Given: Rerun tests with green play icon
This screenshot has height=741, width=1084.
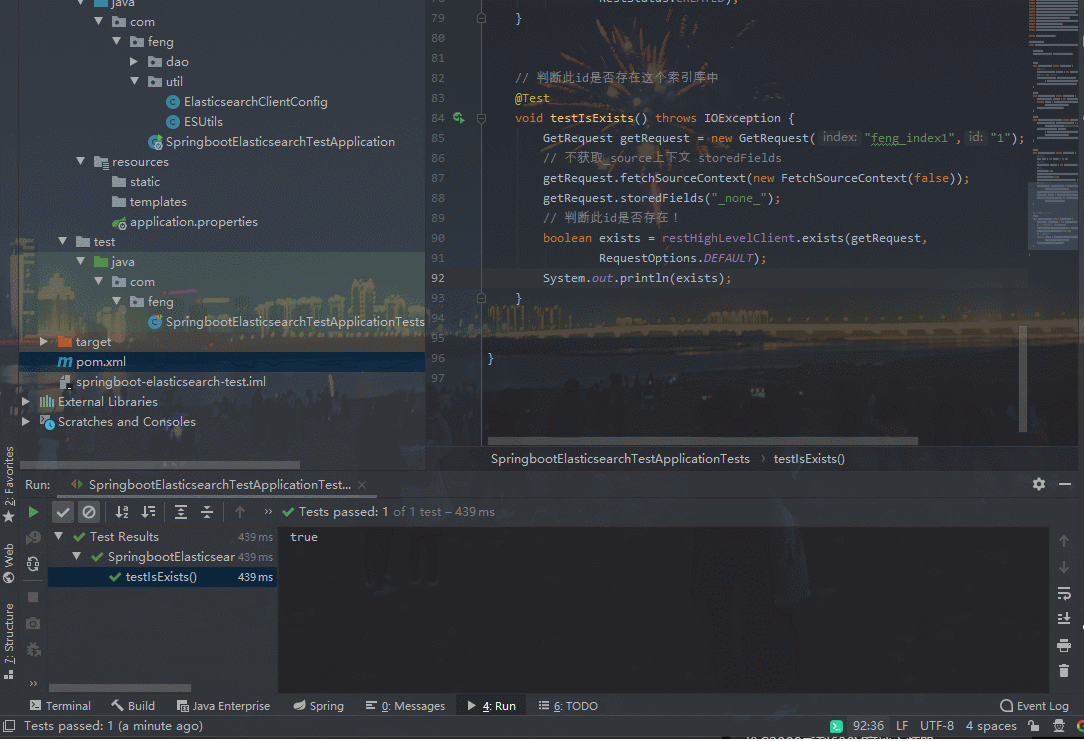Looking at the screenshot, I should point(33,512).
